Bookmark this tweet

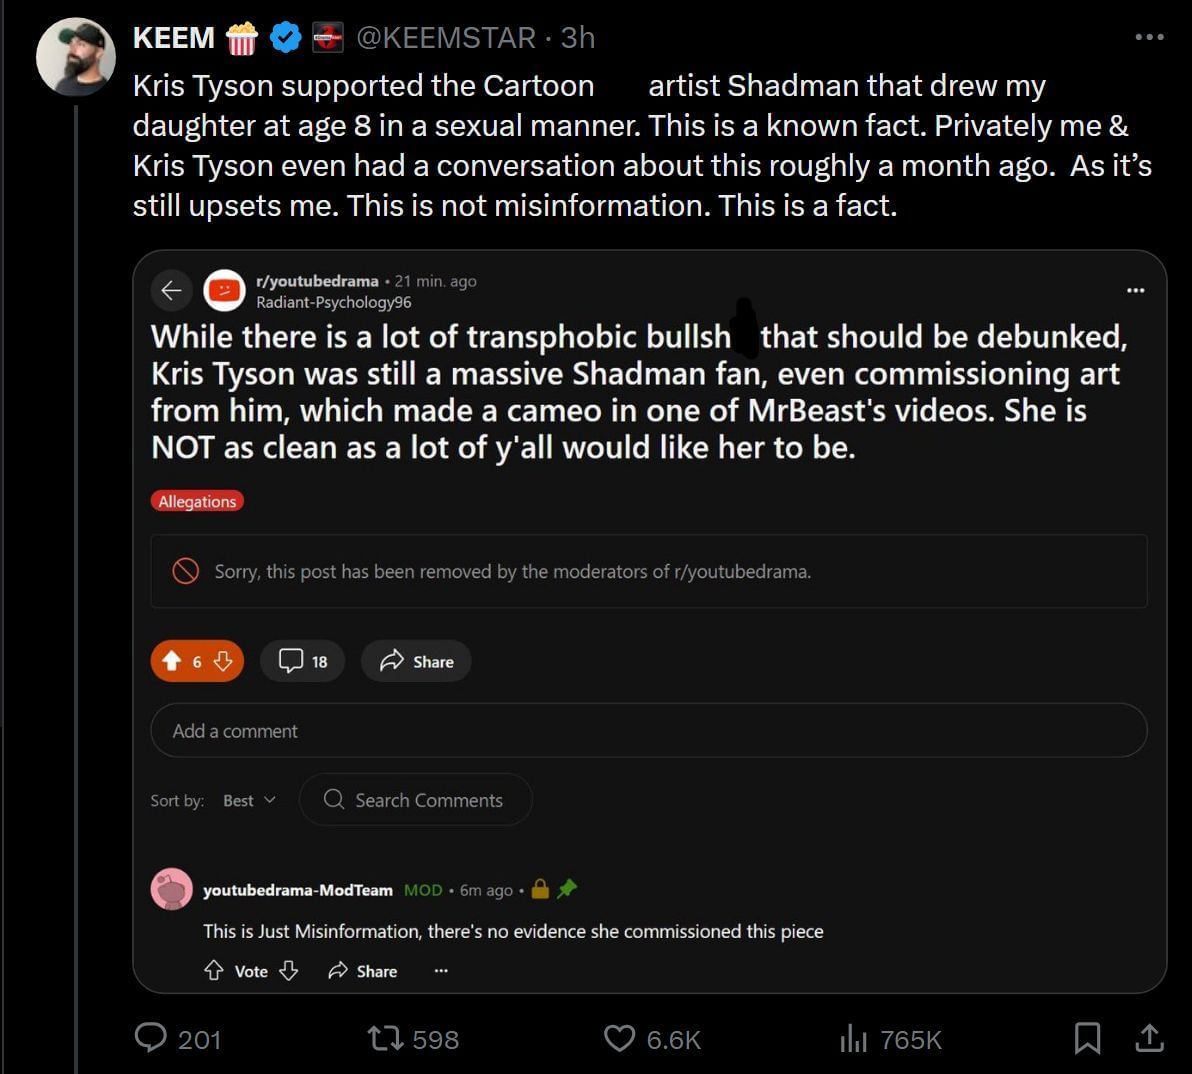pos(1089,1040)
